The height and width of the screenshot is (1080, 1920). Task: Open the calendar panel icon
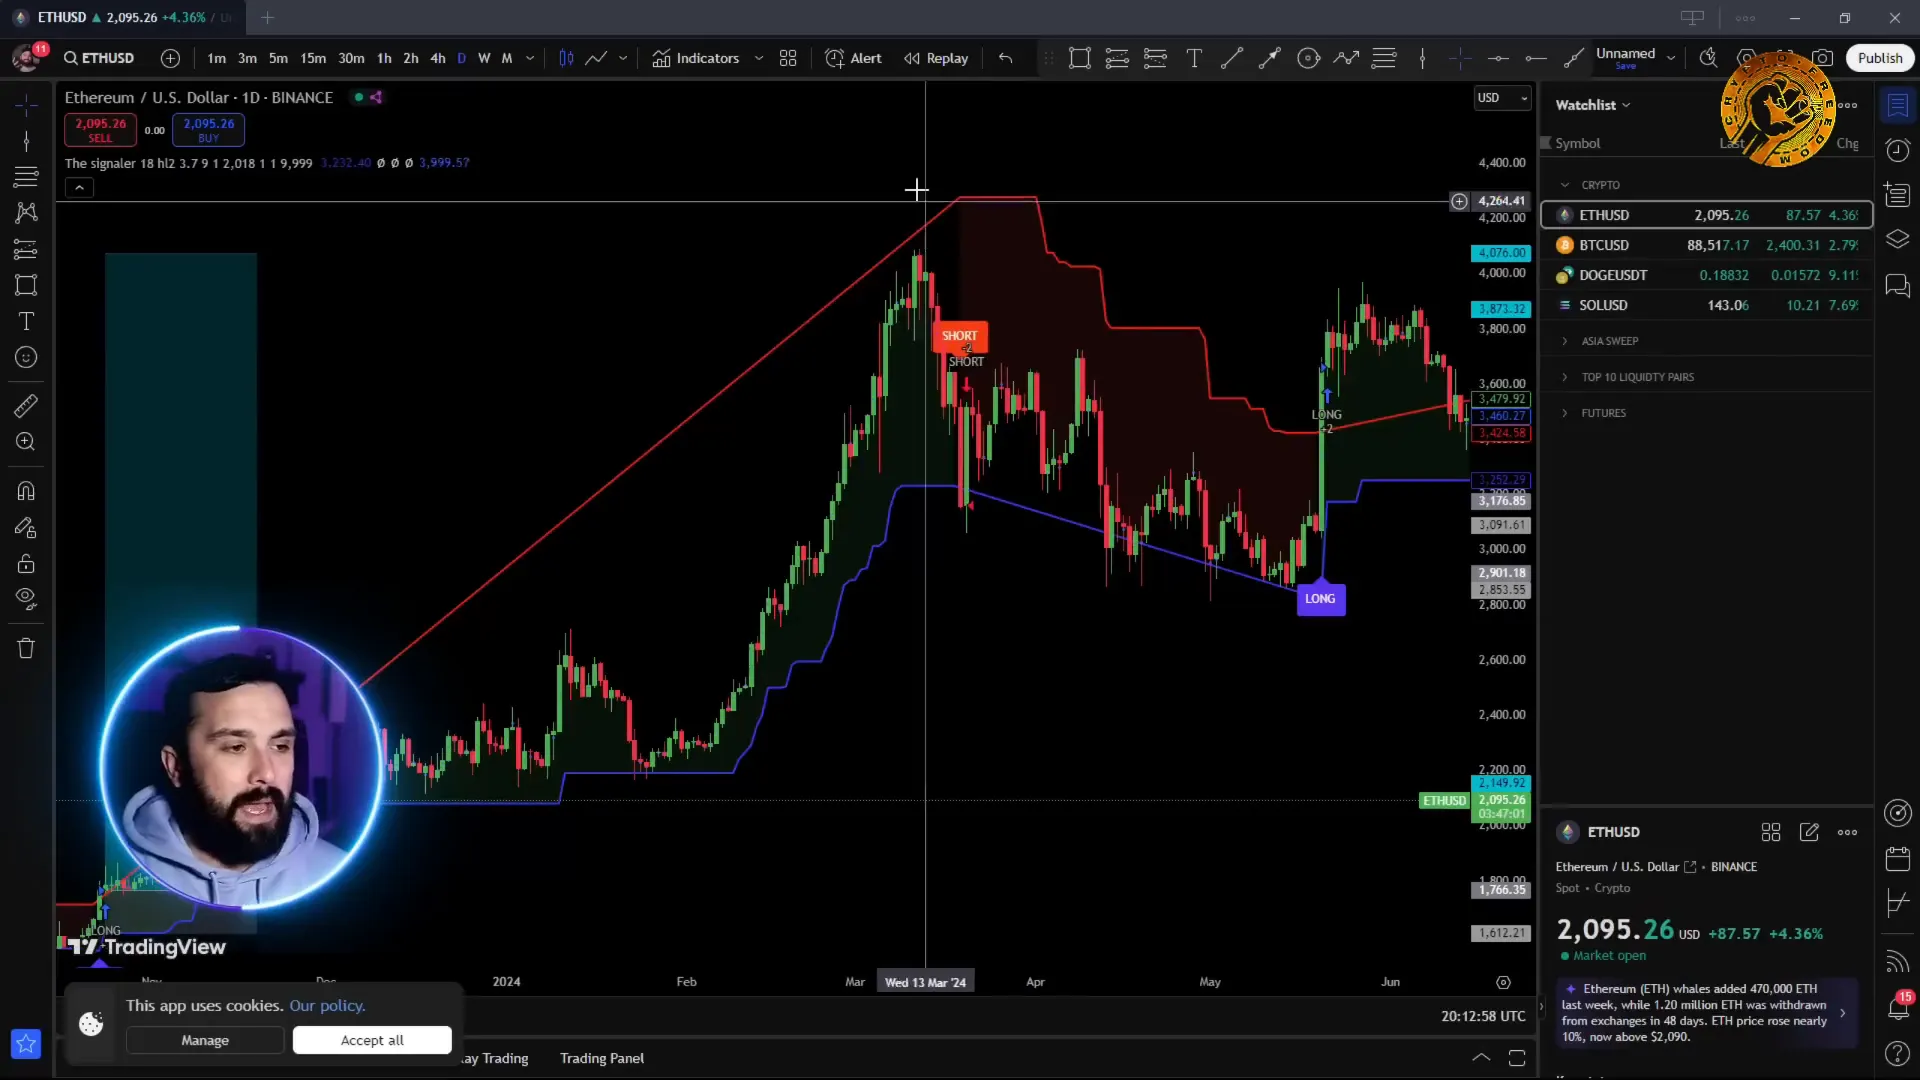pos(1897,858)
